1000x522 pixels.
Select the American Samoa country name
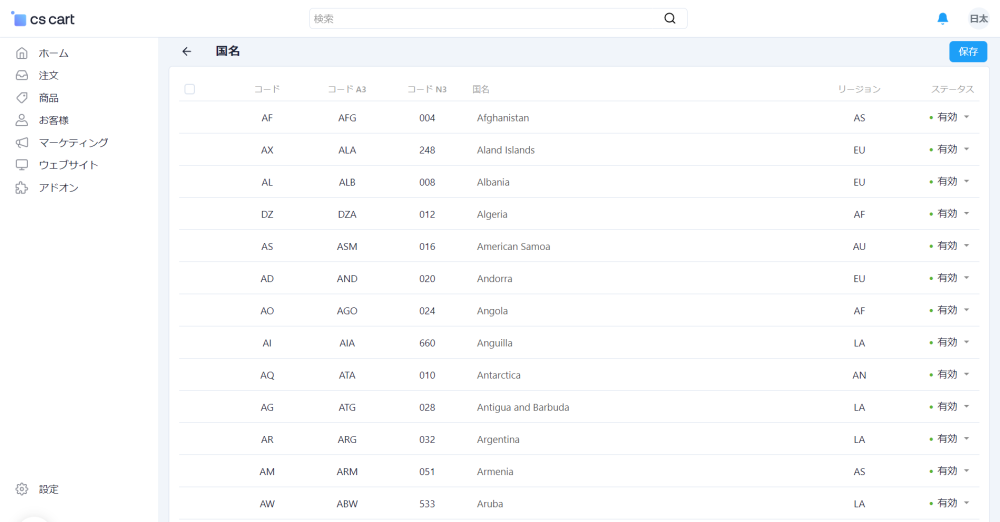tap(513, 246)
